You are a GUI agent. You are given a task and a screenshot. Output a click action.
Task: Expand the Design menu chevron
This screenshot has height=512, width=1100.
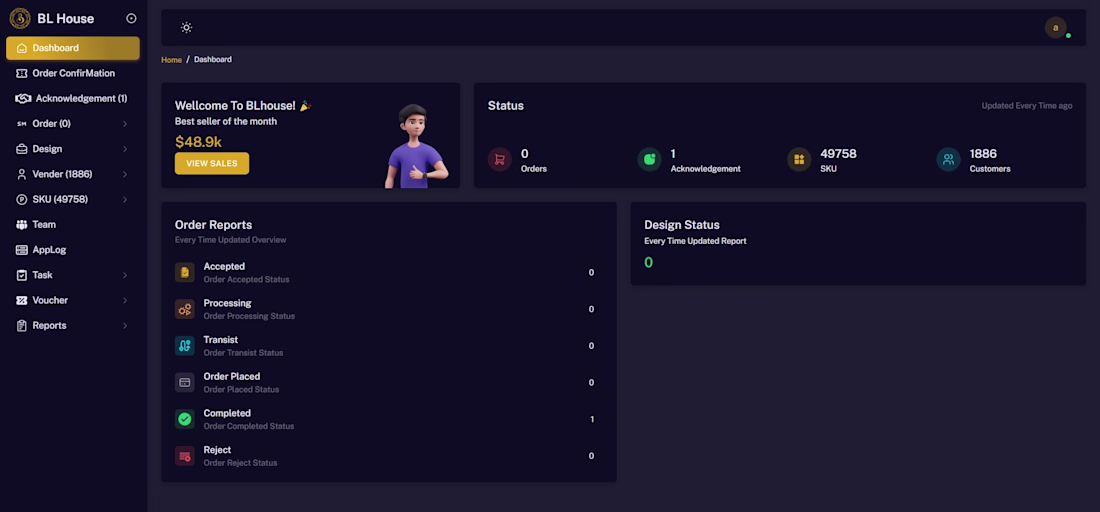pyautogui.click(x=125, y=149)
